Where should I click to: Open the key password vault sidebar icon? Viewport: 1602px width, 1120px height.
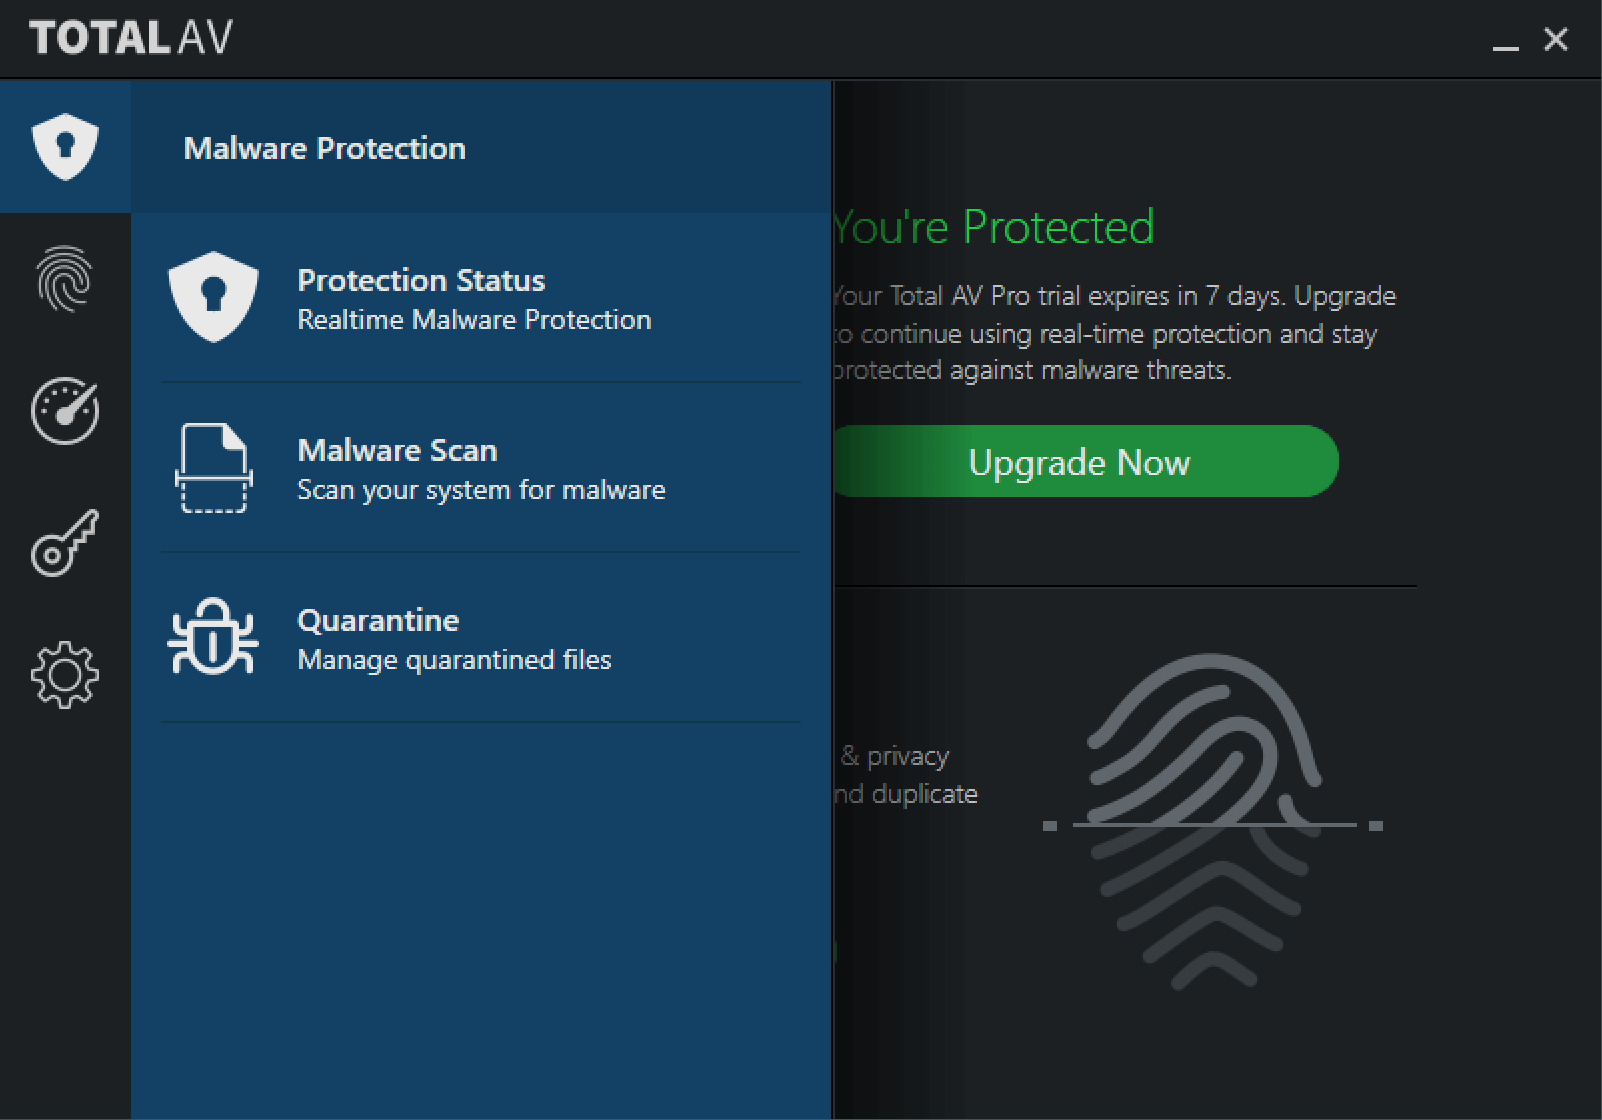tap(65, 542)
